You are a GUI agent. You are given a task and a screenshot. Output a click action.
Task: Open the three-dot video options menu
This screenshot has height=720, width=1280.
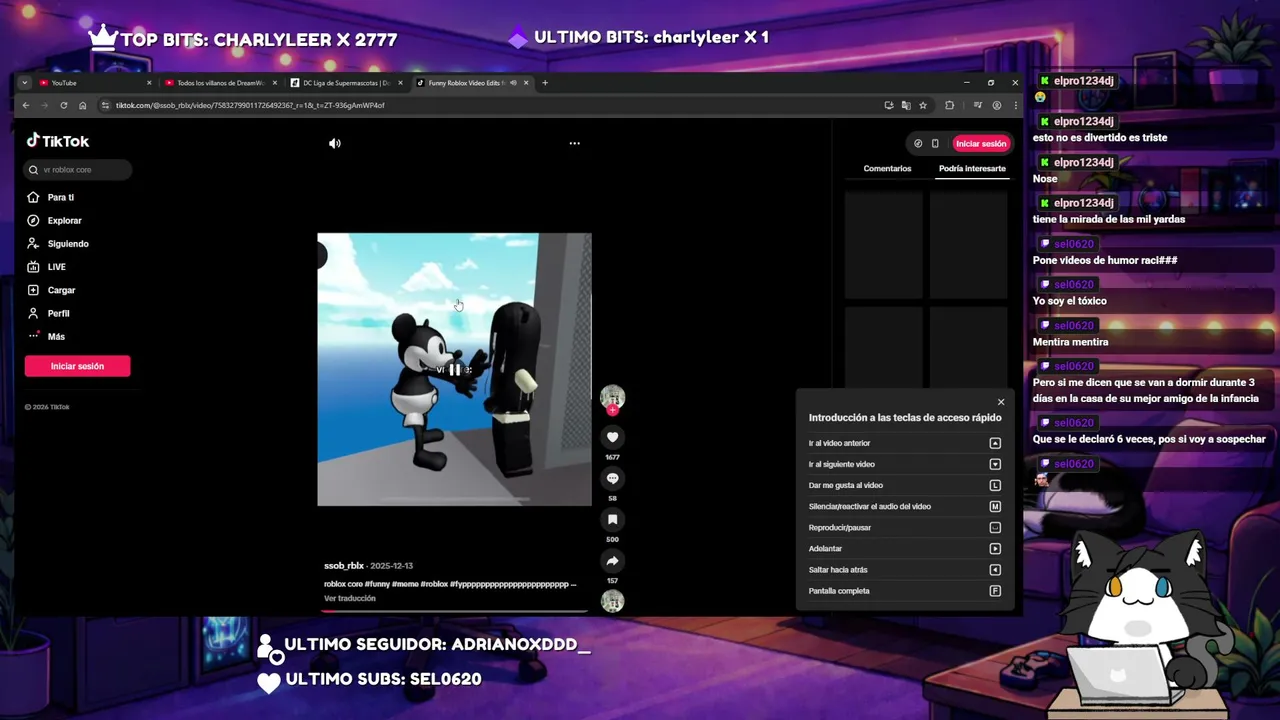[574, 143]
